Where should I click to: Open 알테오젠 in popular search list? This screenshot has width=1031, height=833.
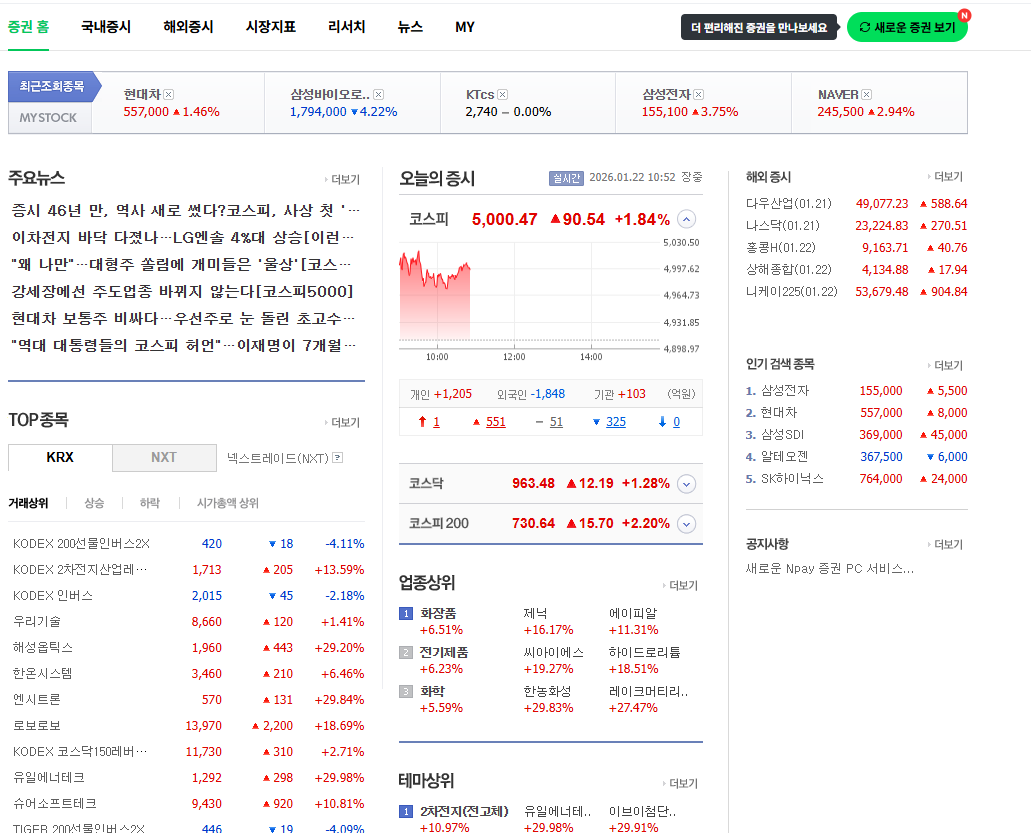(x=784, y=457)
